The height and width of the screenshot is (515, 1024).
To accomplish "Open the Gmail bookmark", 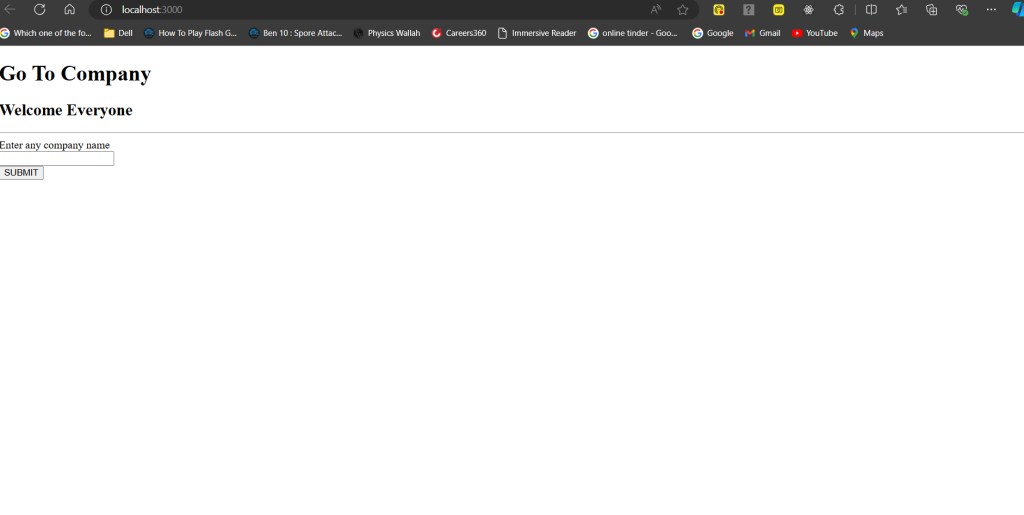I will pyautogui.click(x=762, y=33).
